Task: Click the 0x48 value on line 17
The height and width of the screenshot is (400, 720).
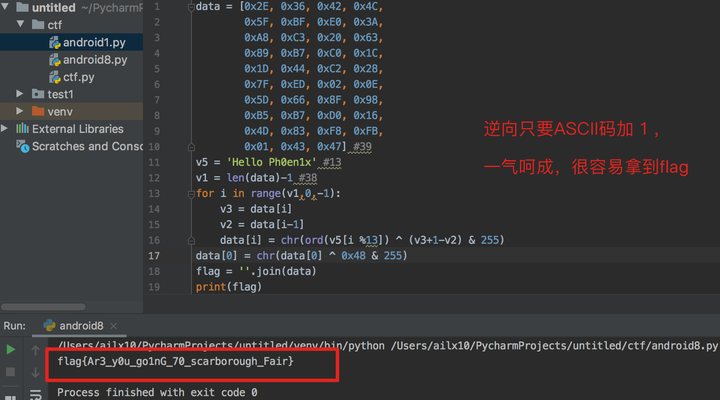Action: (353, 256)
